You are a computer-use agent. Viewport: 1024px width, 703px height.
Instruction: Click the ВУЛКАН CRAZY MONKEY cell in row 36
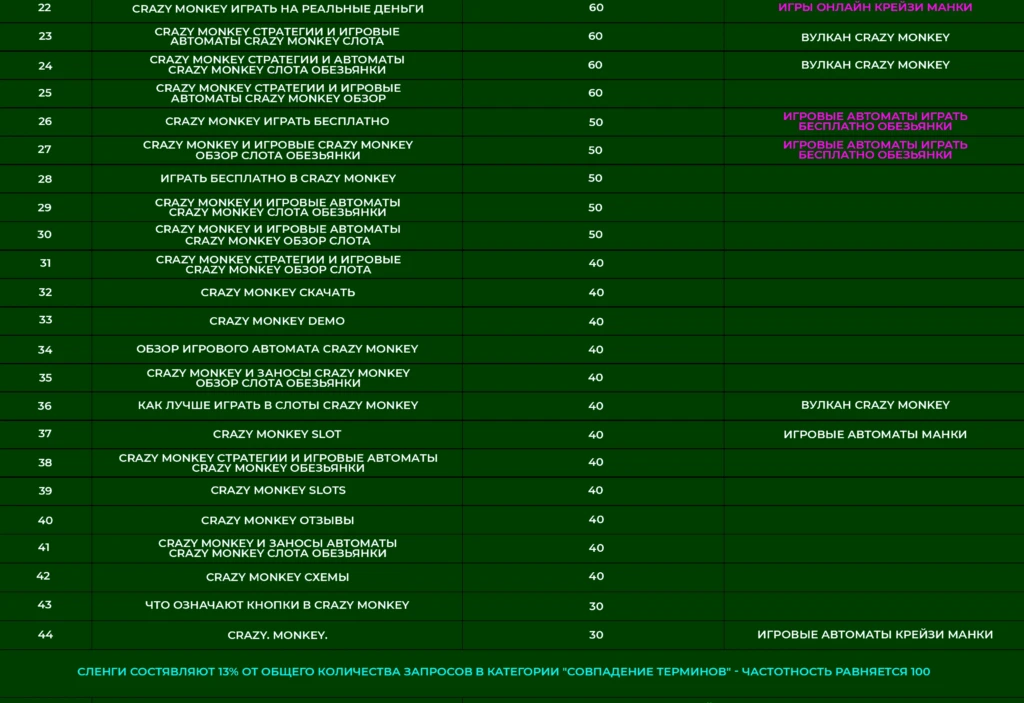tap(875, 405)
